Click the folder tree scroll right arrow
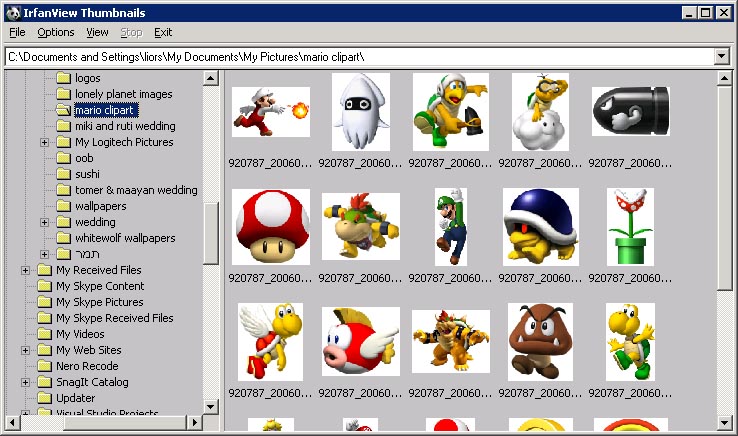 point(194,422)
